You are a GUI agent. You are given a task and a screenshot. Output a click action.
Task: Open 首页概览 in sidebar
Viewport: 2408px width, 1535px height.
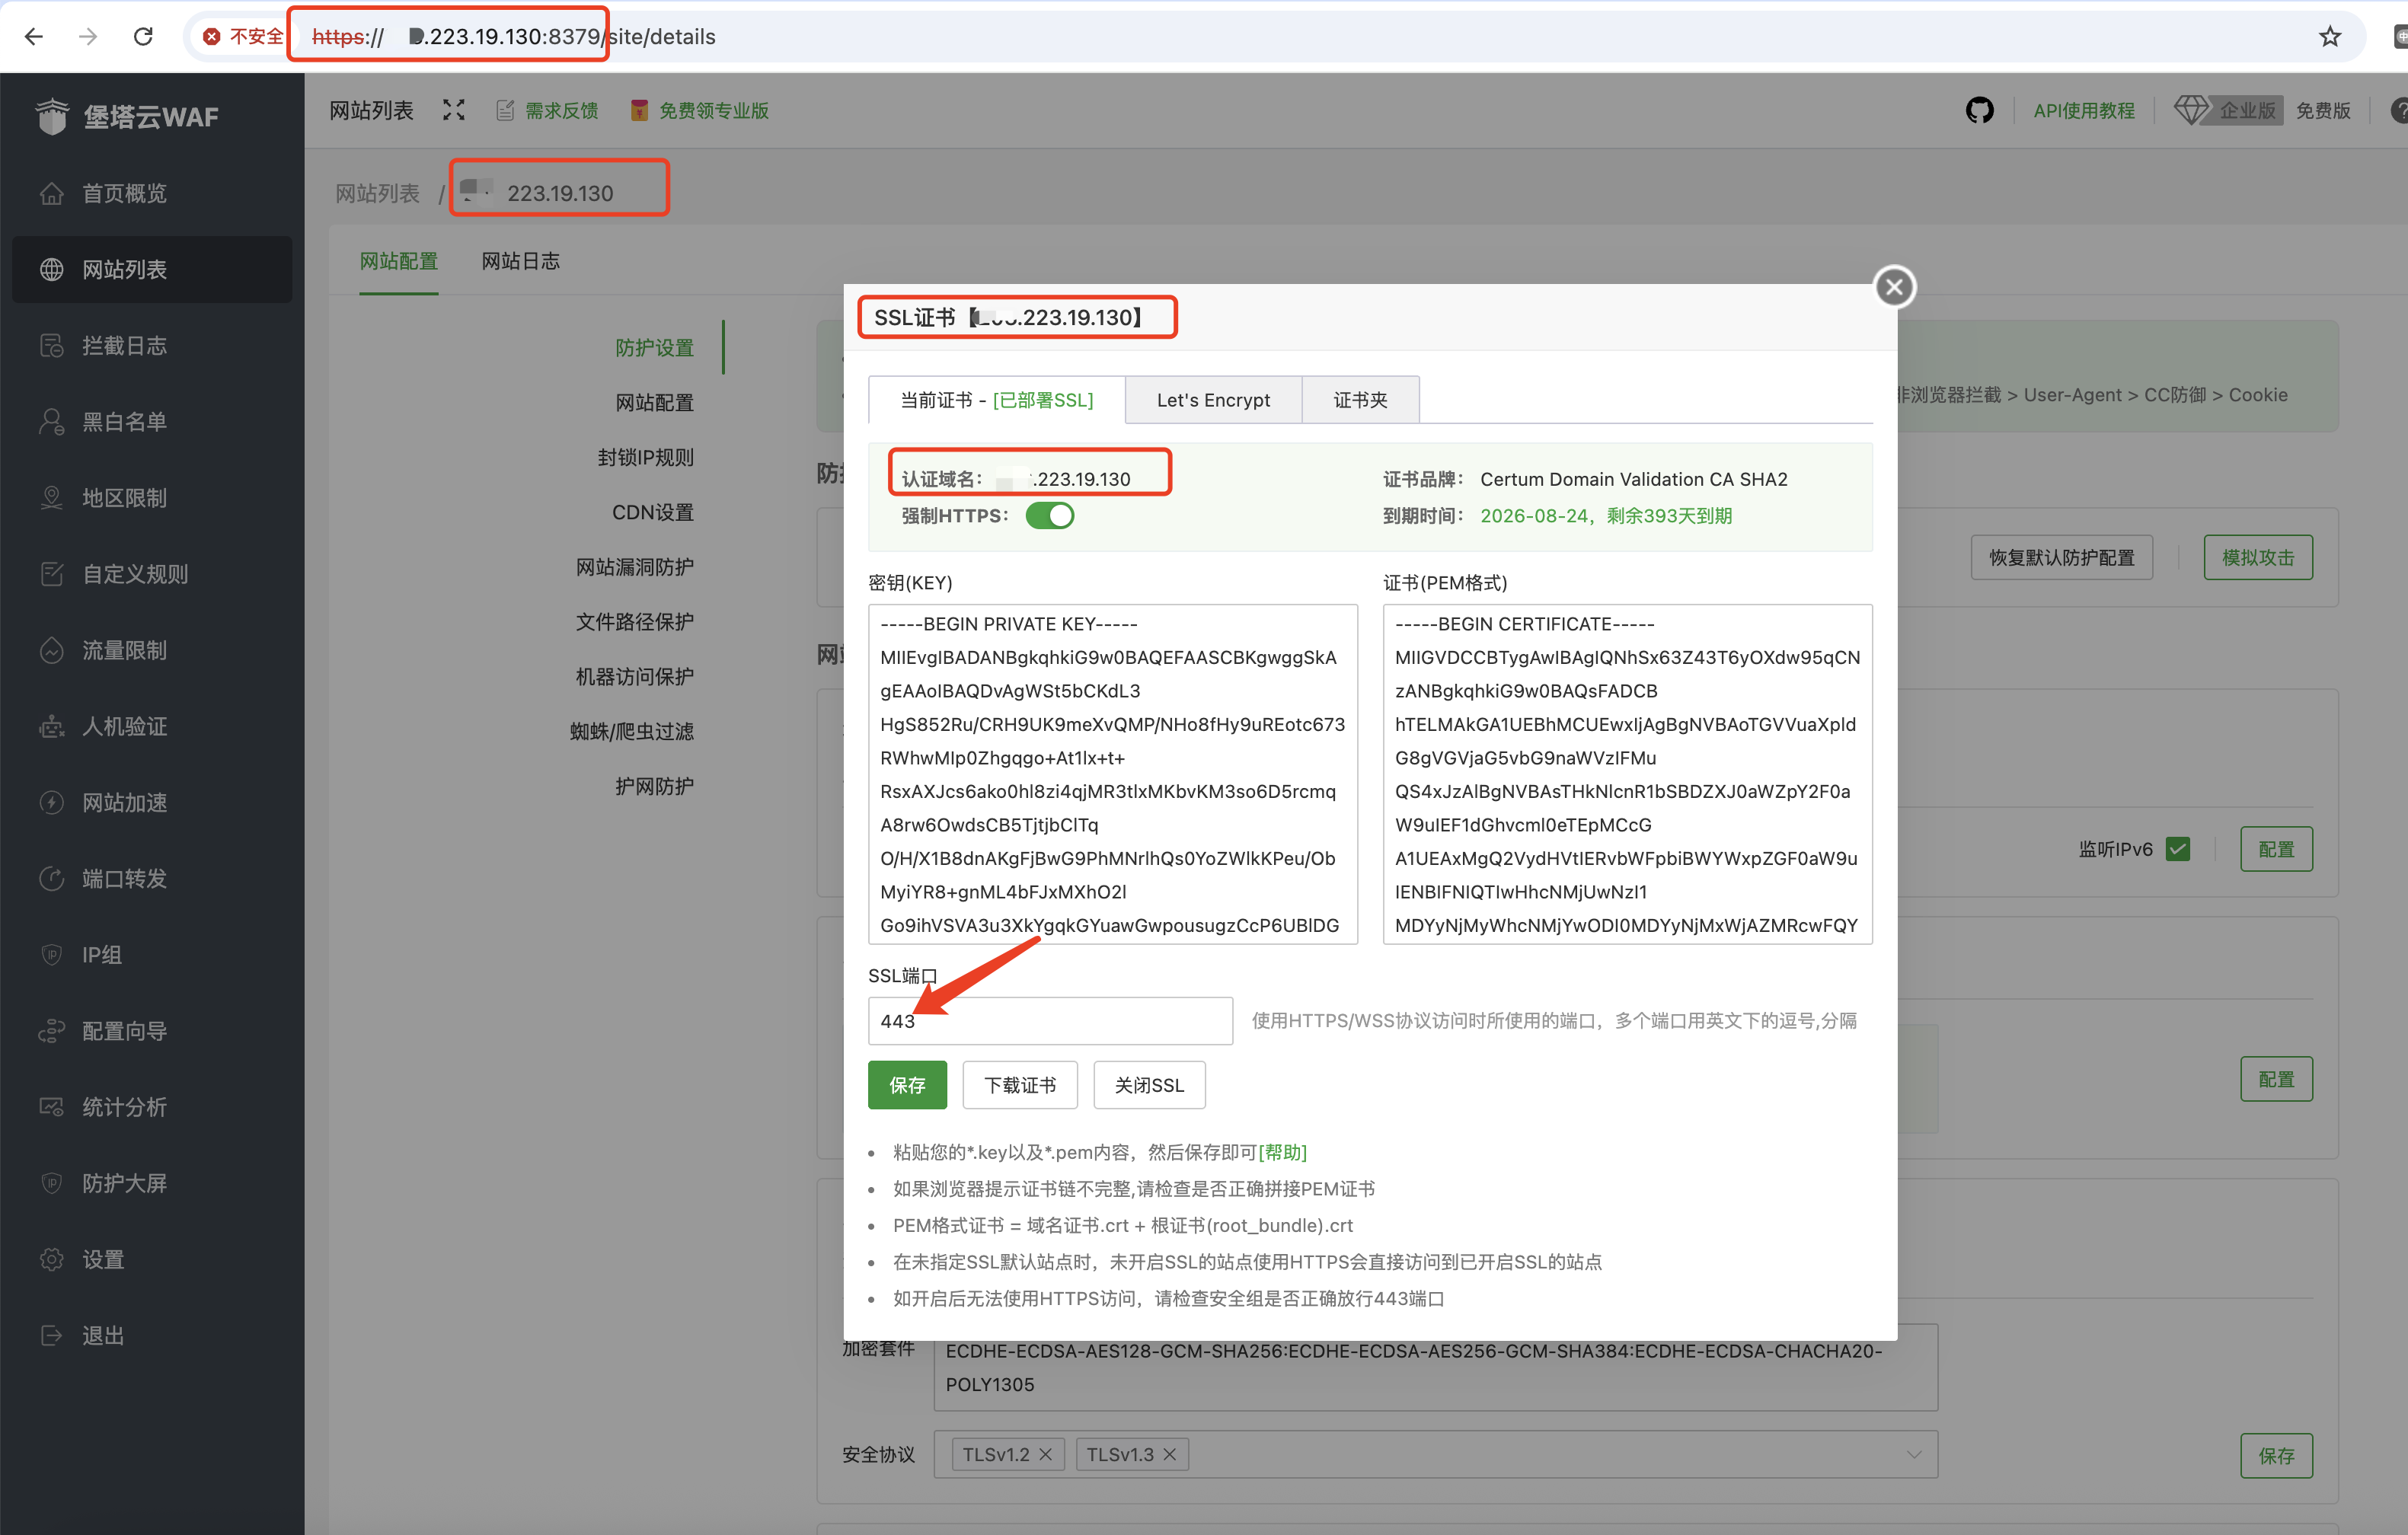(152, 193)
